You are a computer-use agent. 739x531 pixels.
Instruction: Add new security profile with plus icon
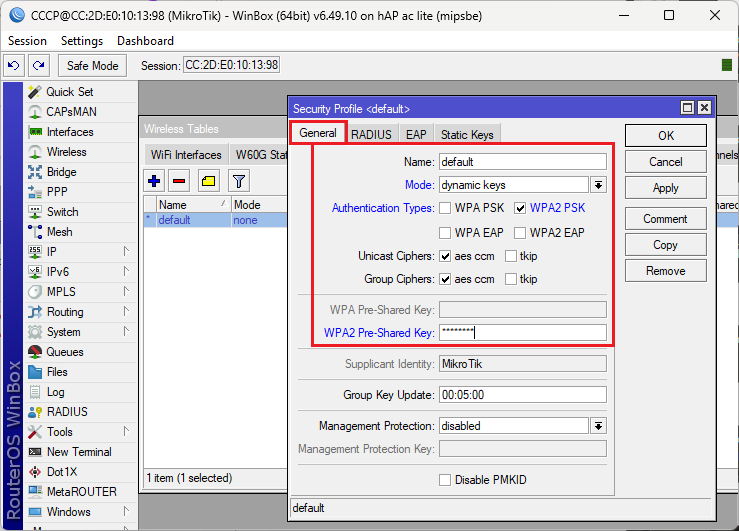(154, 181)
